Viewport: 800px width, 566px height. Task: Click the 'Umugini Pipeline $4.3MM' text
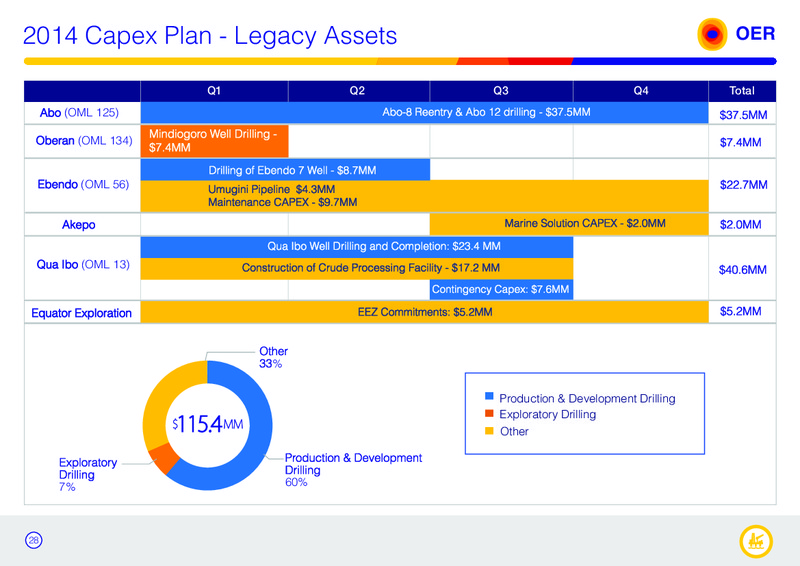click(x=271, y=189)
